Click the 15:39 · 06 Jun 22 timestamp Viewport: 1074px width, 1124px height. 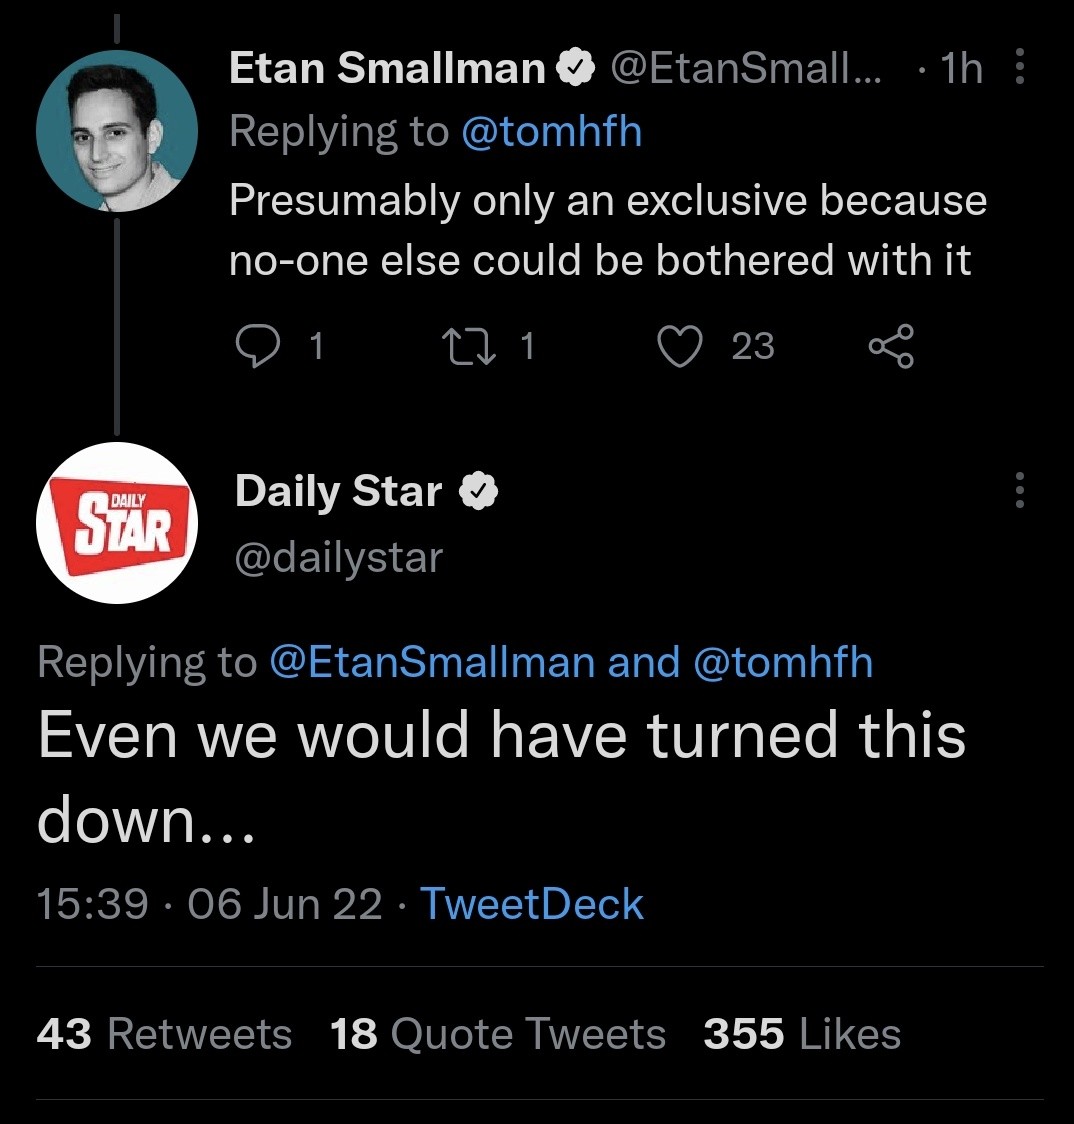(x=209, y=903)
